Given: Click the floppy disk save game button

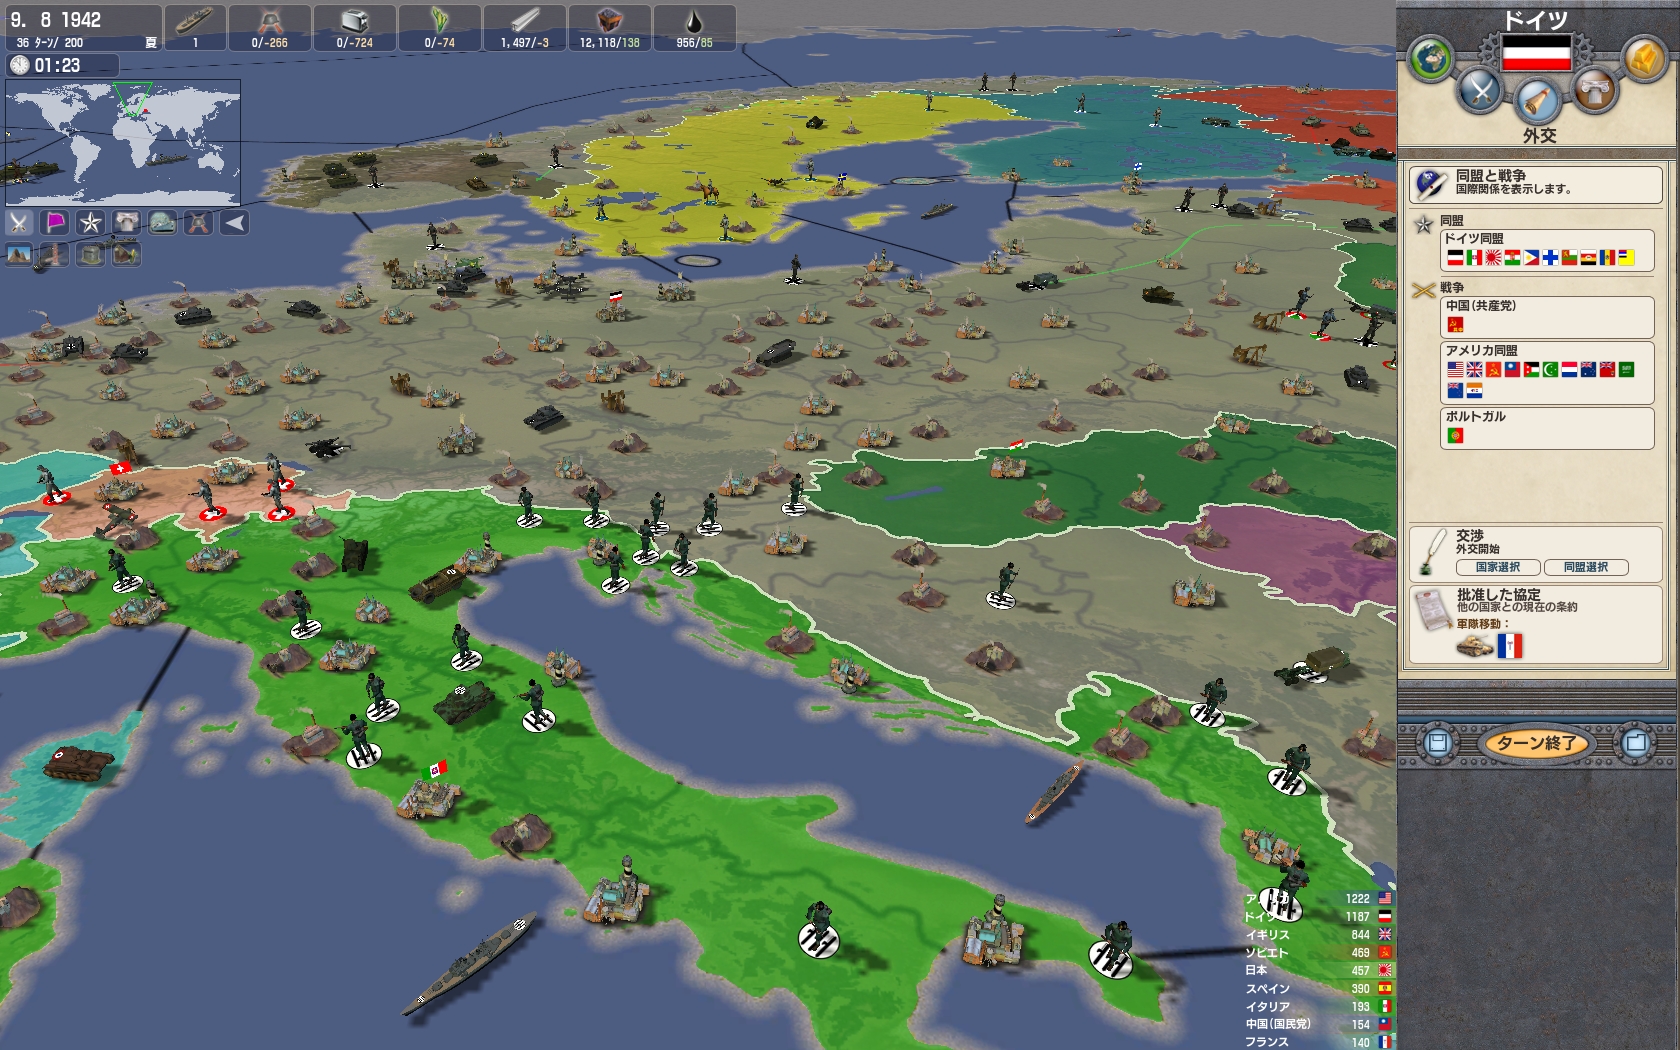Looking at the screenshot, I should pyautogui.click(x=1438, y=743).
